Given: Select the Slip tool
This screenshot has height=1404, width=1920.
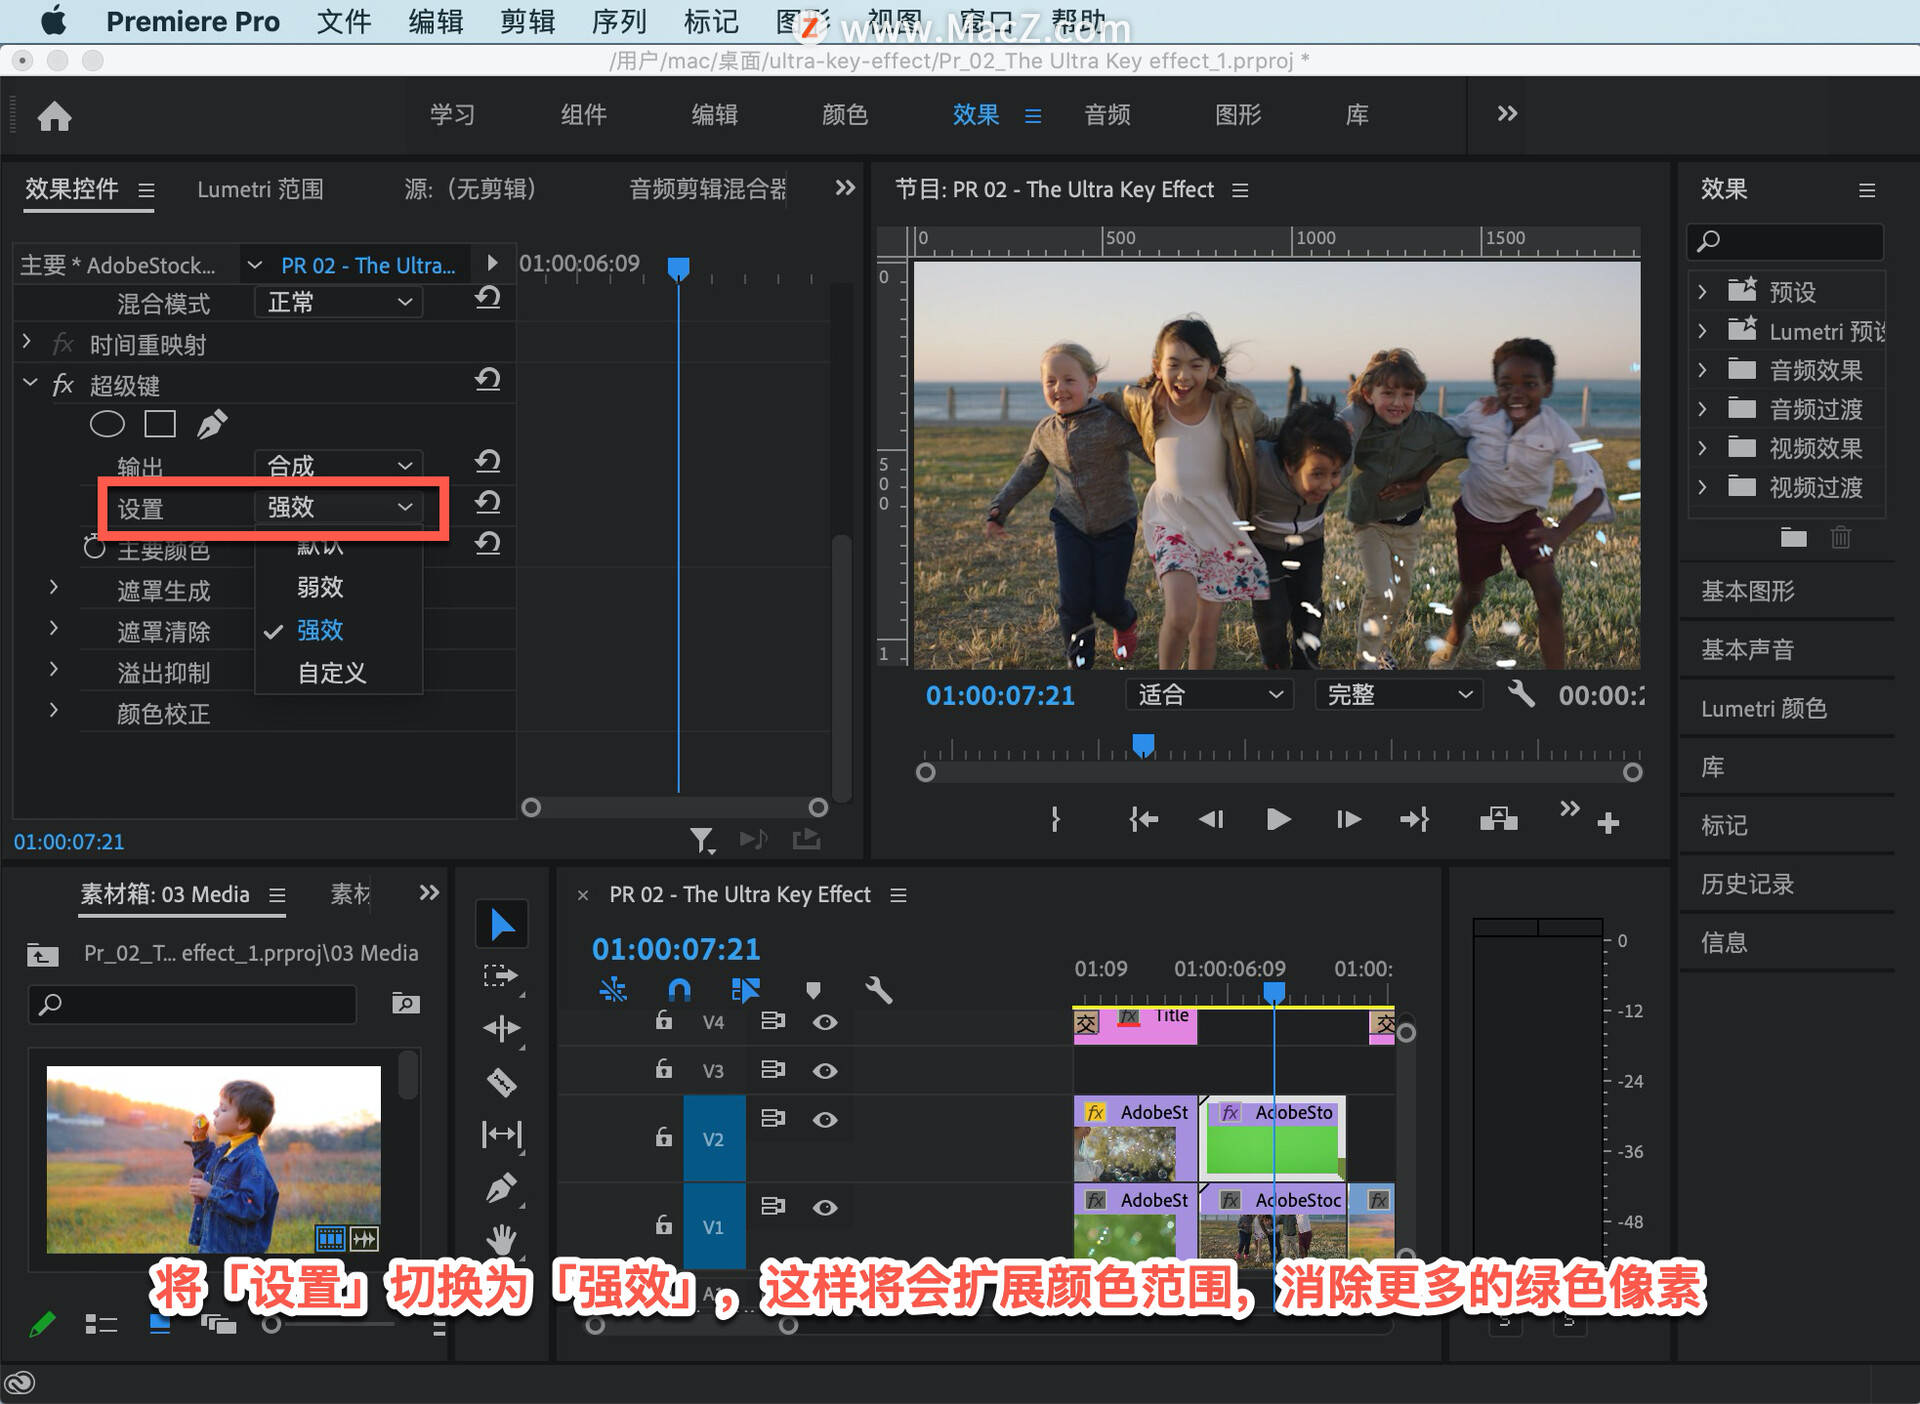Looking at the screenshot, I should (501, 1134).
